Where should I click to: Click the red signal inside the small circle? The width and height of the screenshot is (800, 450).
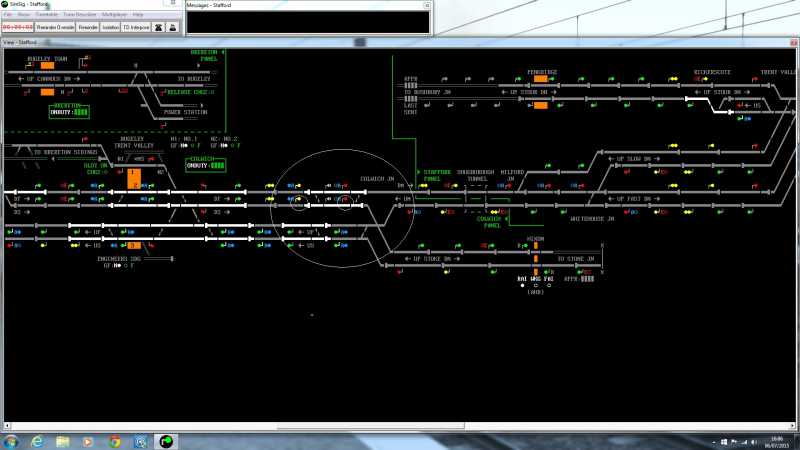pos(345,199)
